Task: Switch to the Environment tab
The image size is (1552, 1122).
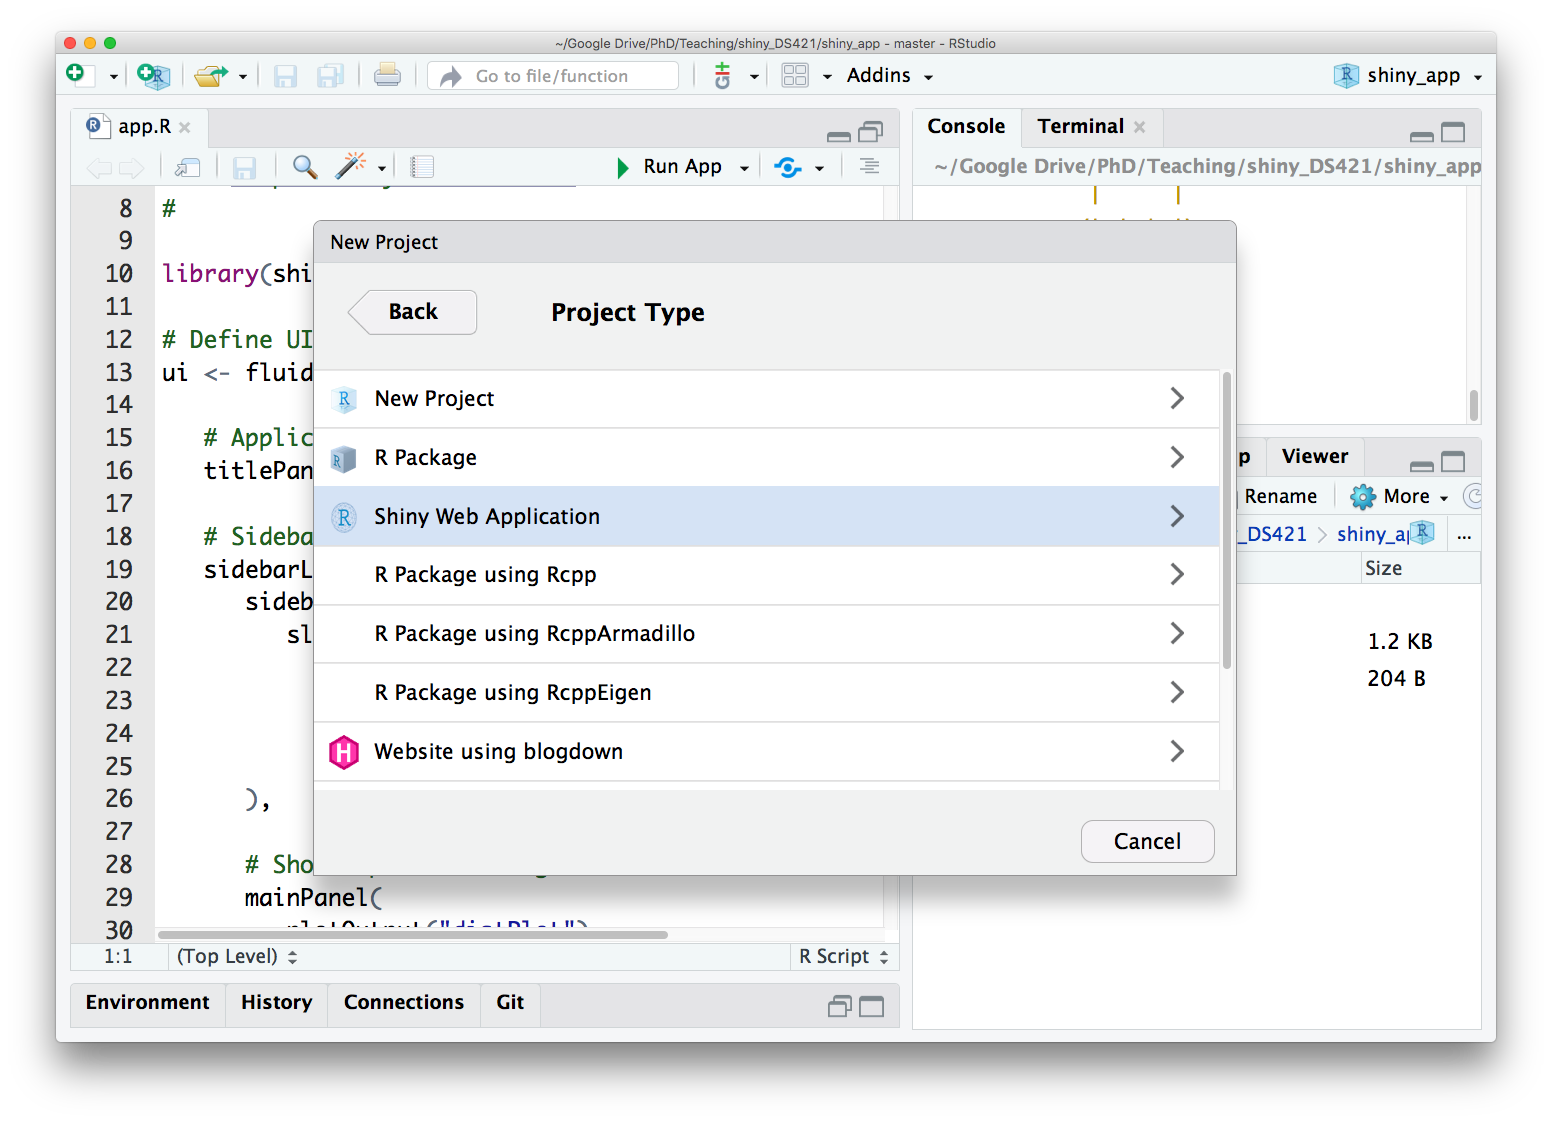Action: (148, 1003)
